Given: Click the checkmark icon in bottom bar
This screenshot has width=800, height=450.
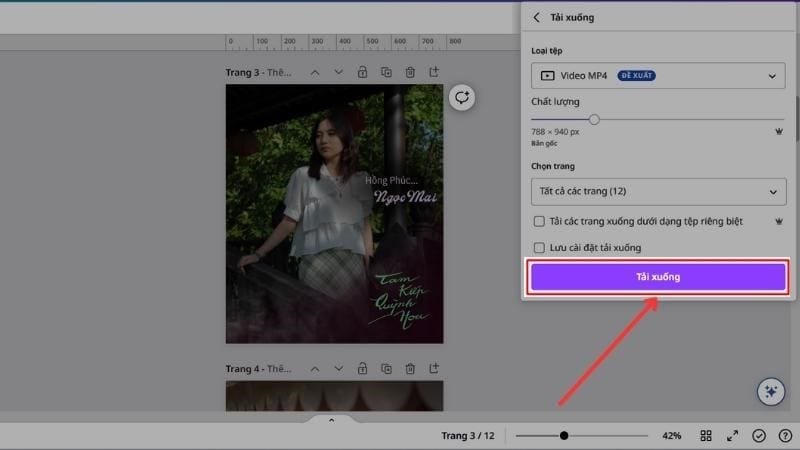Looking at the screenshot, I should (x=759, y=436).
